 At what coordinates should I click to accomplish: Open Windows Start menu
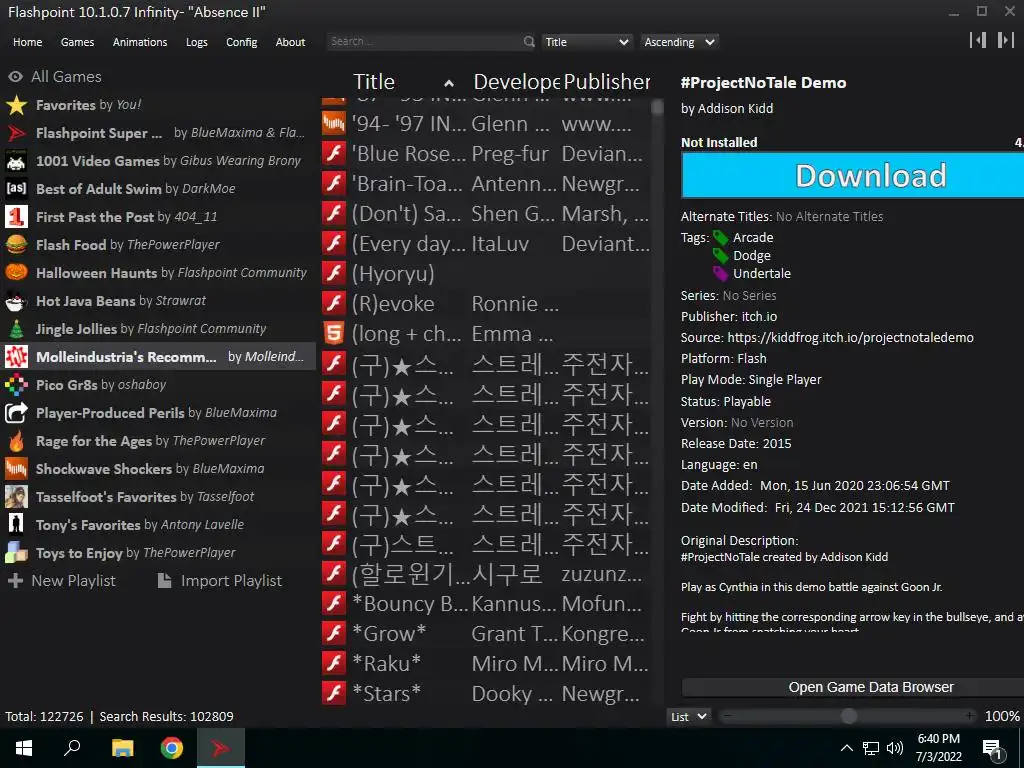click(x=24, y=748)
